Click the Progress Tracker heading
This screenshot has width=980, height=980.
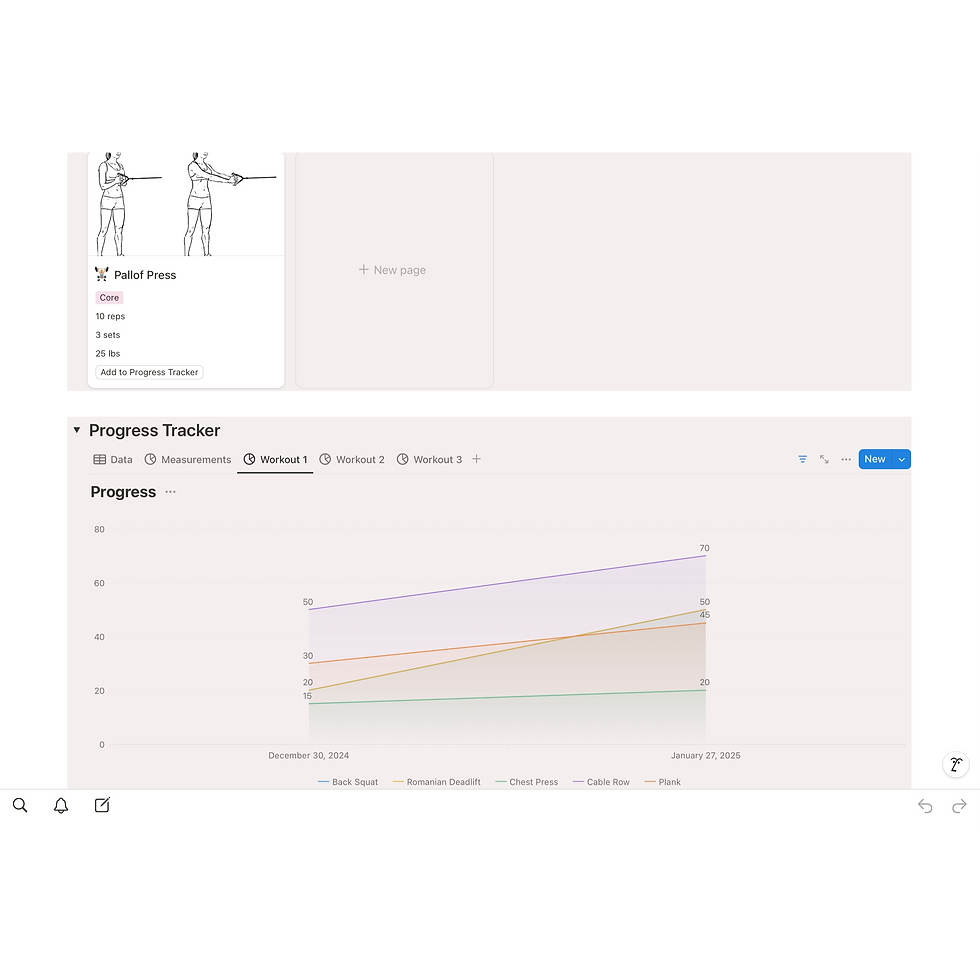pyautogui.click(x=154, y=431)
